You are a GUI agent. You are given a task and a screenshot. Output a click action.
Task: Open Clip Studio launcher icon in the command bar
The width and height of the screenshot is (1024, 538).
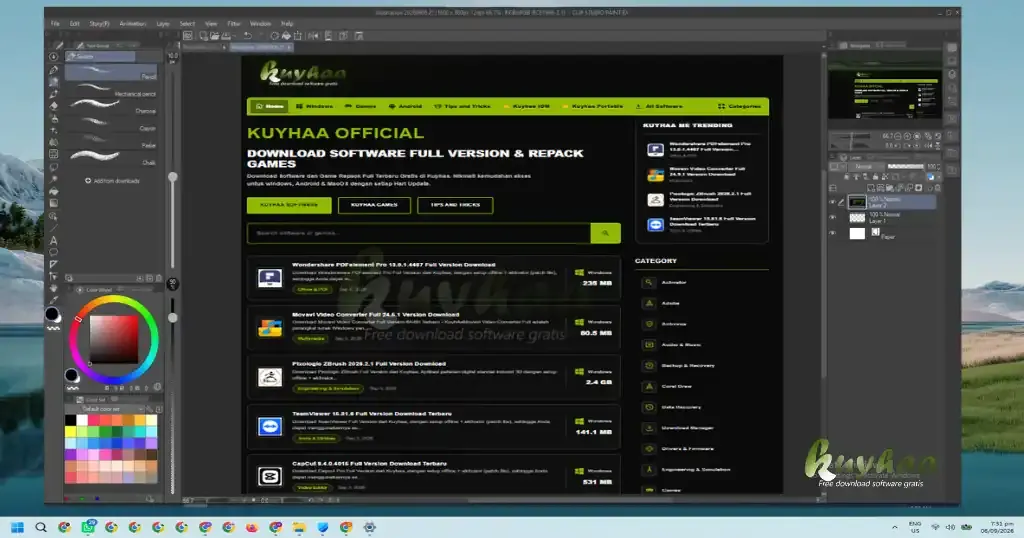pyautogui.click(x=188, y=36)
